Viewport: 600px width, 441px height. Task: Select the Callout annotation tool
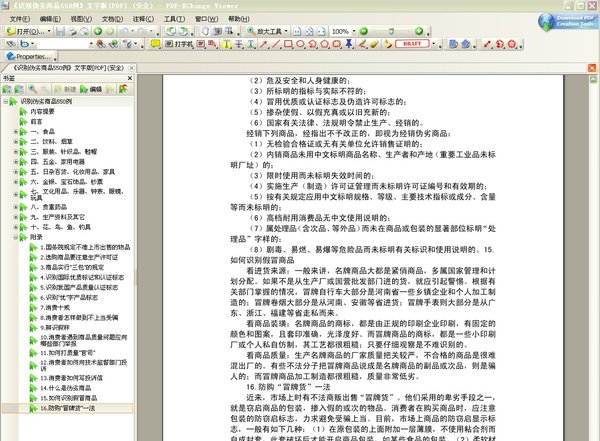212,44
